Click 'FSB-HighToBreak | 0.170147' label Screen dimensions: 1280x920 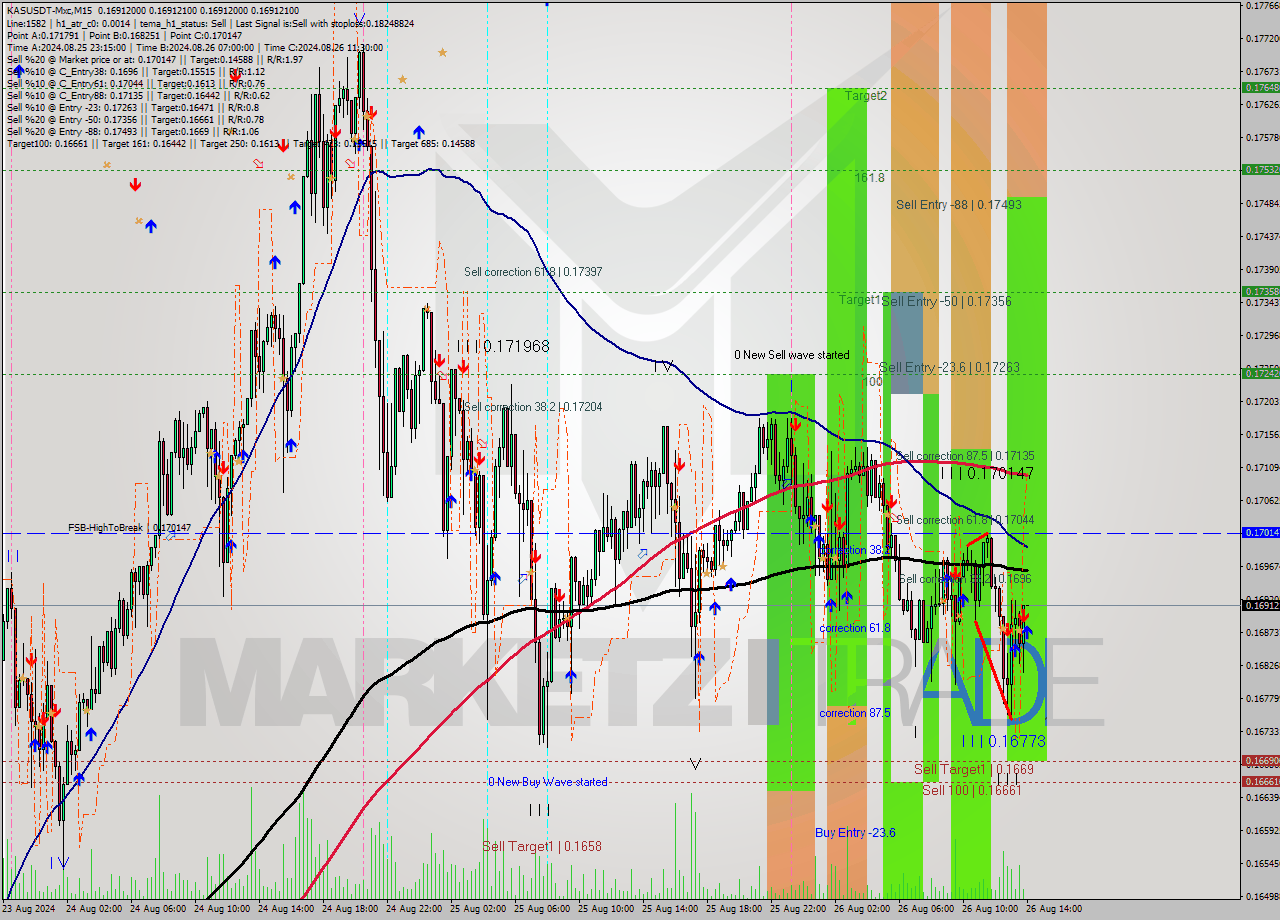129,527
